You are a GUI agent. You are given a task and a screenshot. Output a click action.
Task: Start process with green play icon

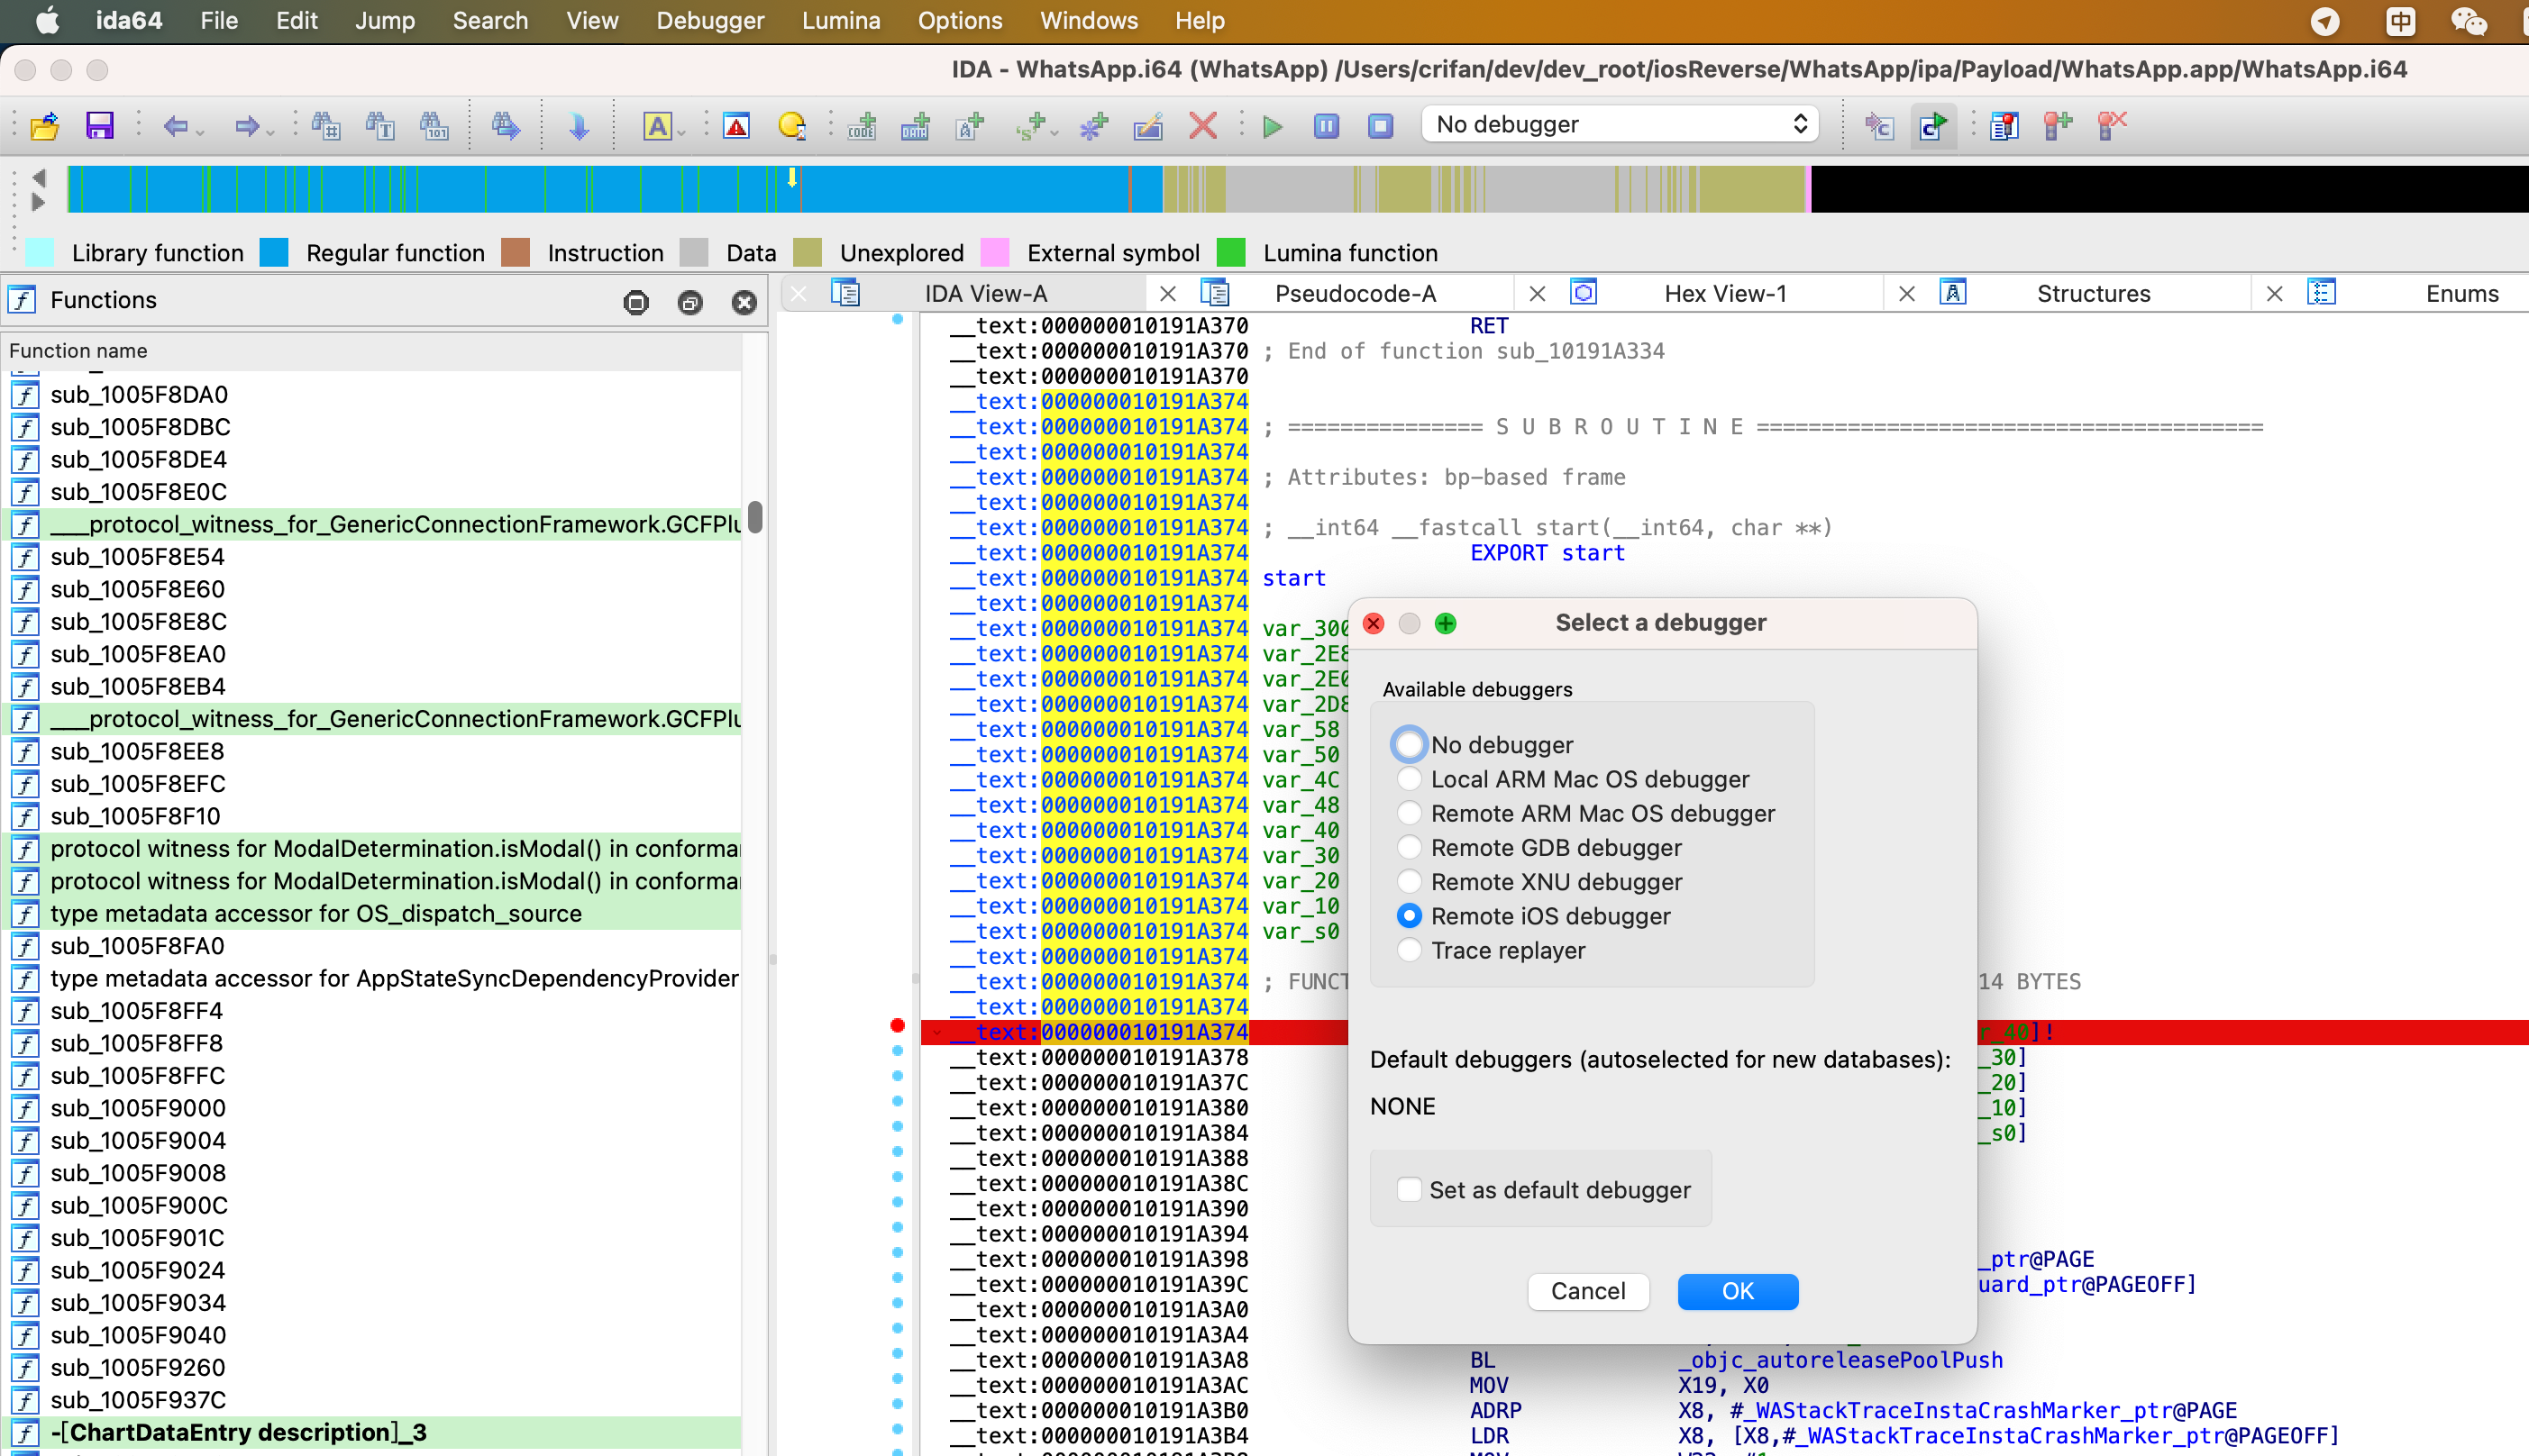[1272, 126]
